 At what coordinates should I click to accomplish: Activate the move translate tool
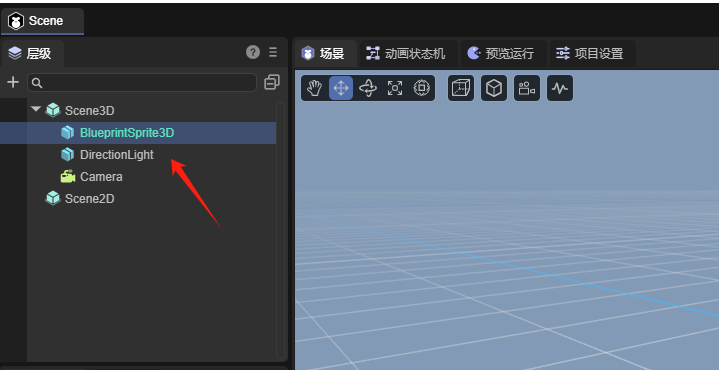click(341, 88)
